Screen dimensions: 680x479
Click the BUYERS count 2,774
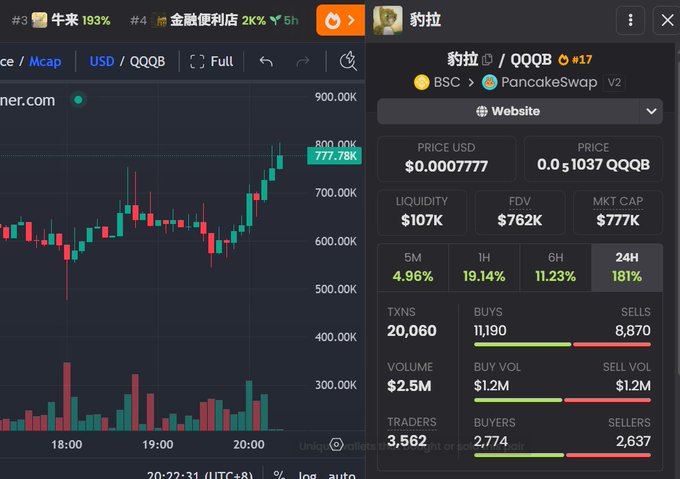point(490,441)
